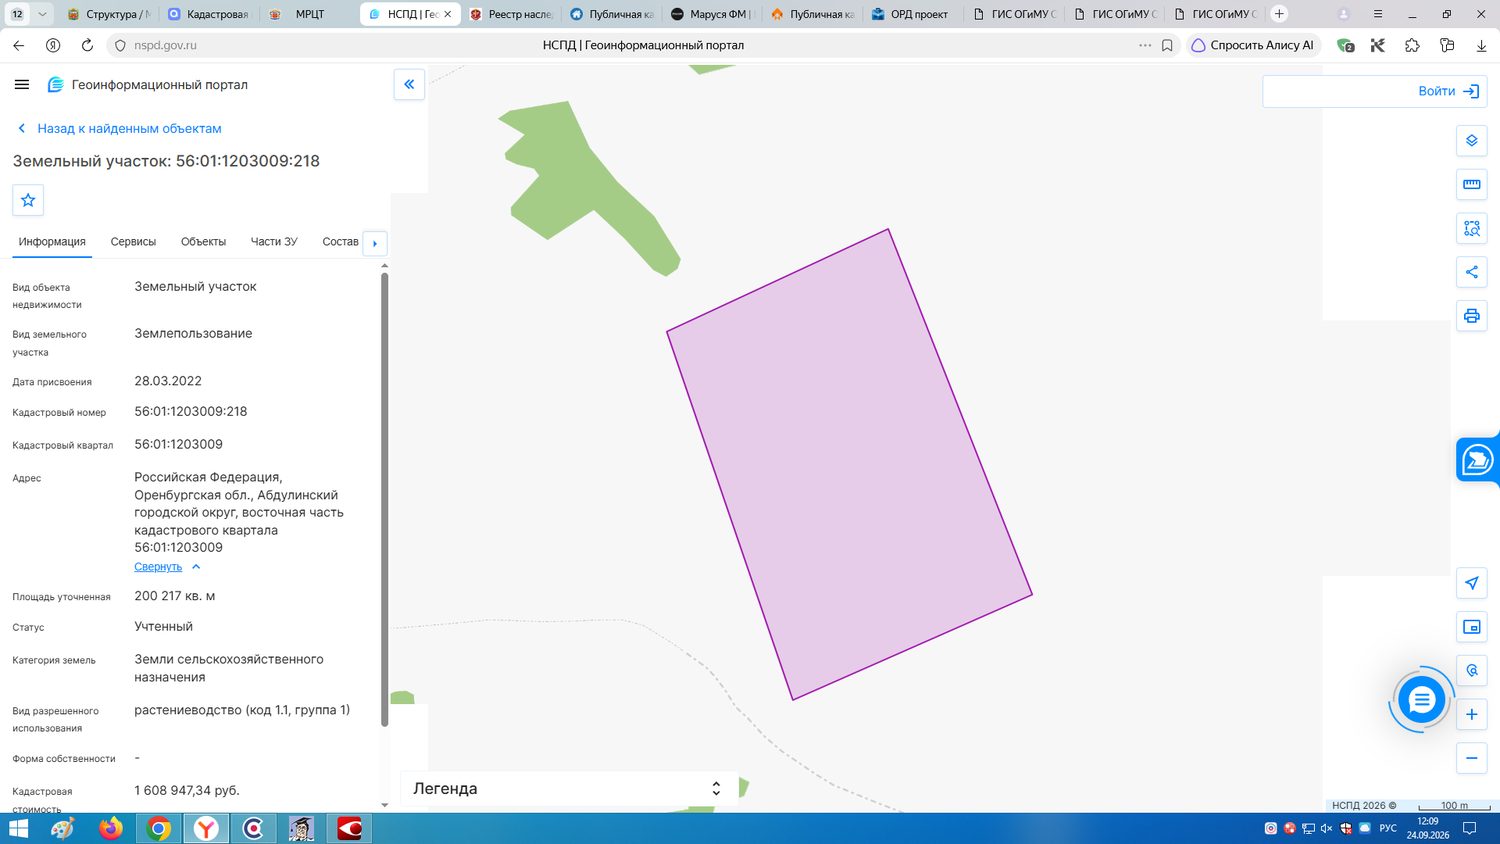Open browser downloads icon
1500x844 pixels.
click(x=1481, y=45)
